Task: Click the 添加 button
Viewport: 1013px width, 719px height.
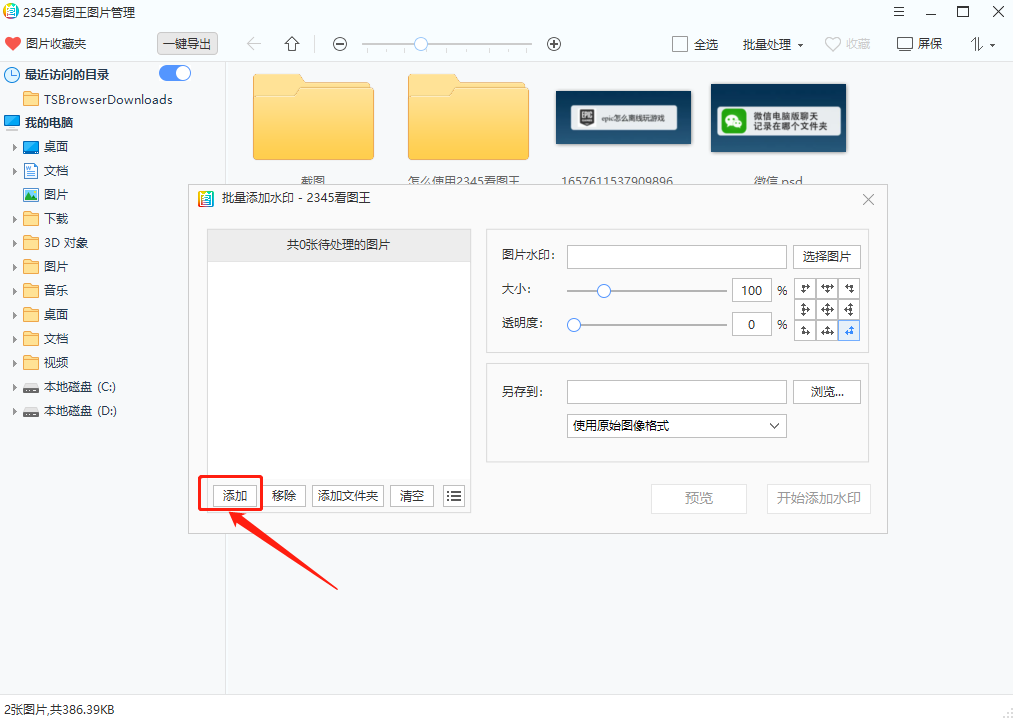Action: [x=235, y=496]
